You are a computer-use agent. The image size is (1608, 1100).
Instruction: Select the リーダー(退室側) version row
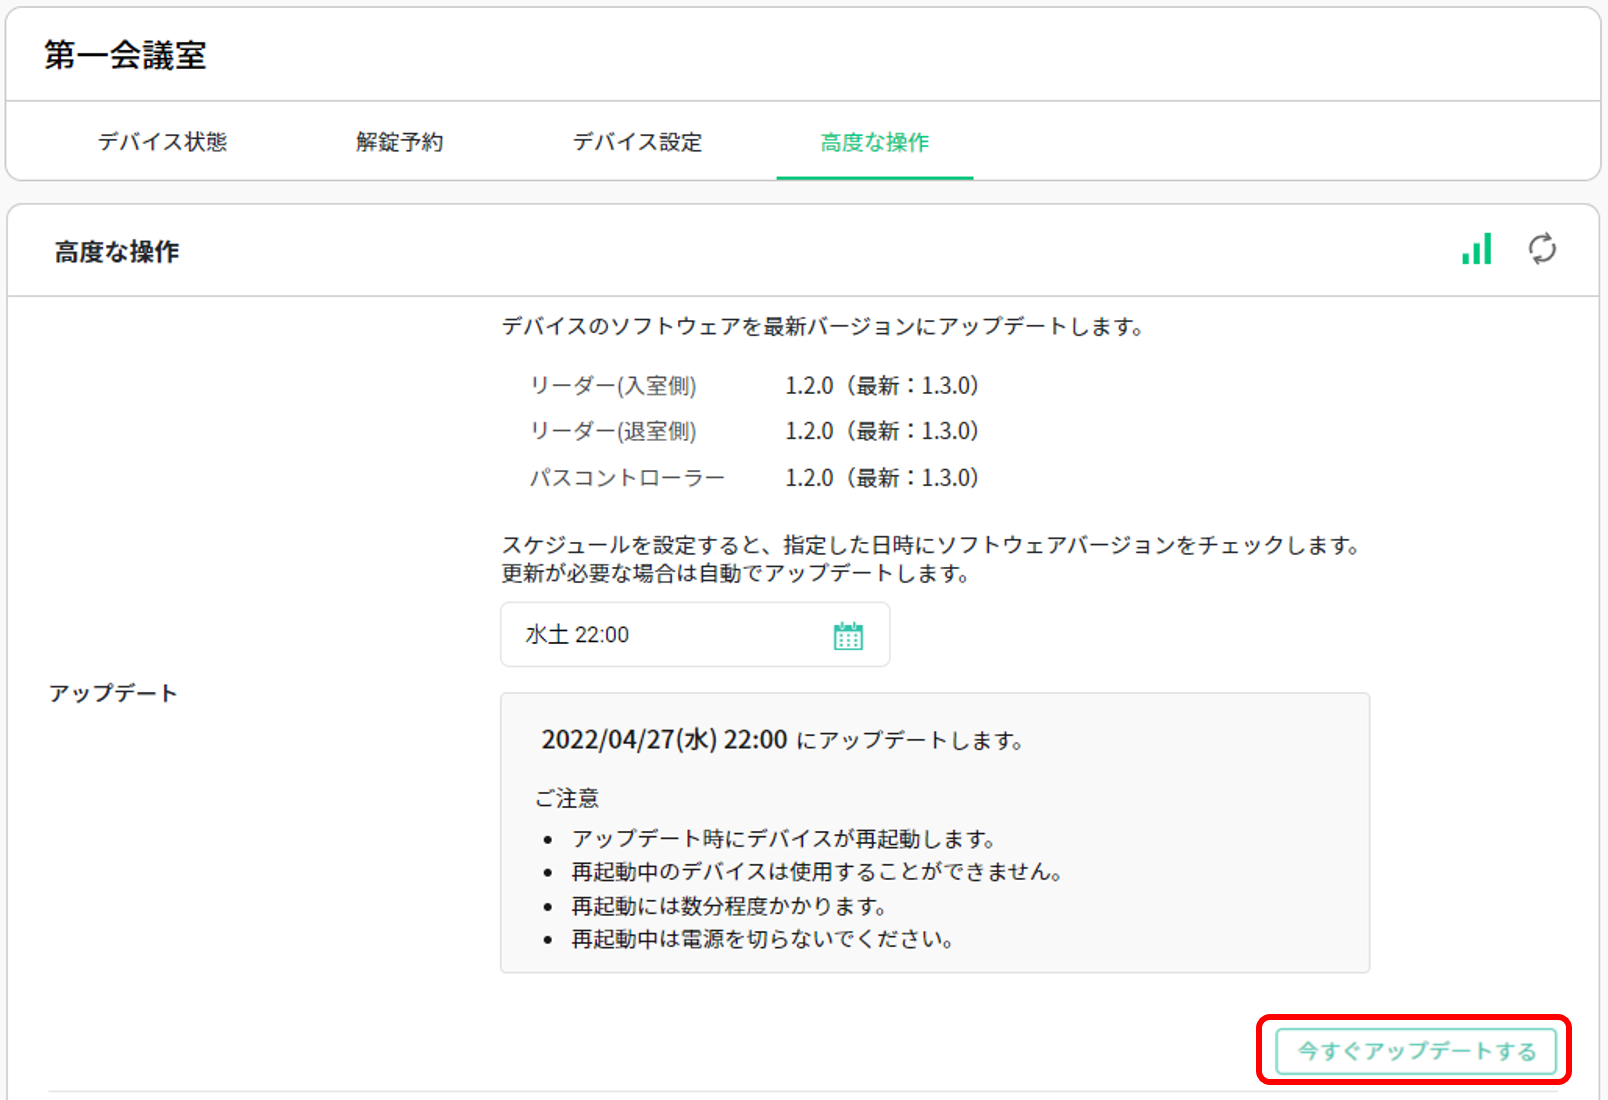point(615,431)
